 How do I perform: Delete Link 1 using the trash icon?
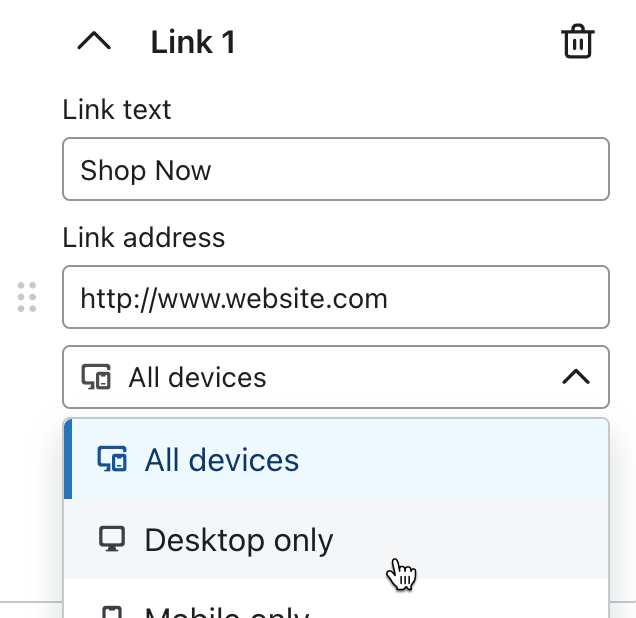(578, 42)
